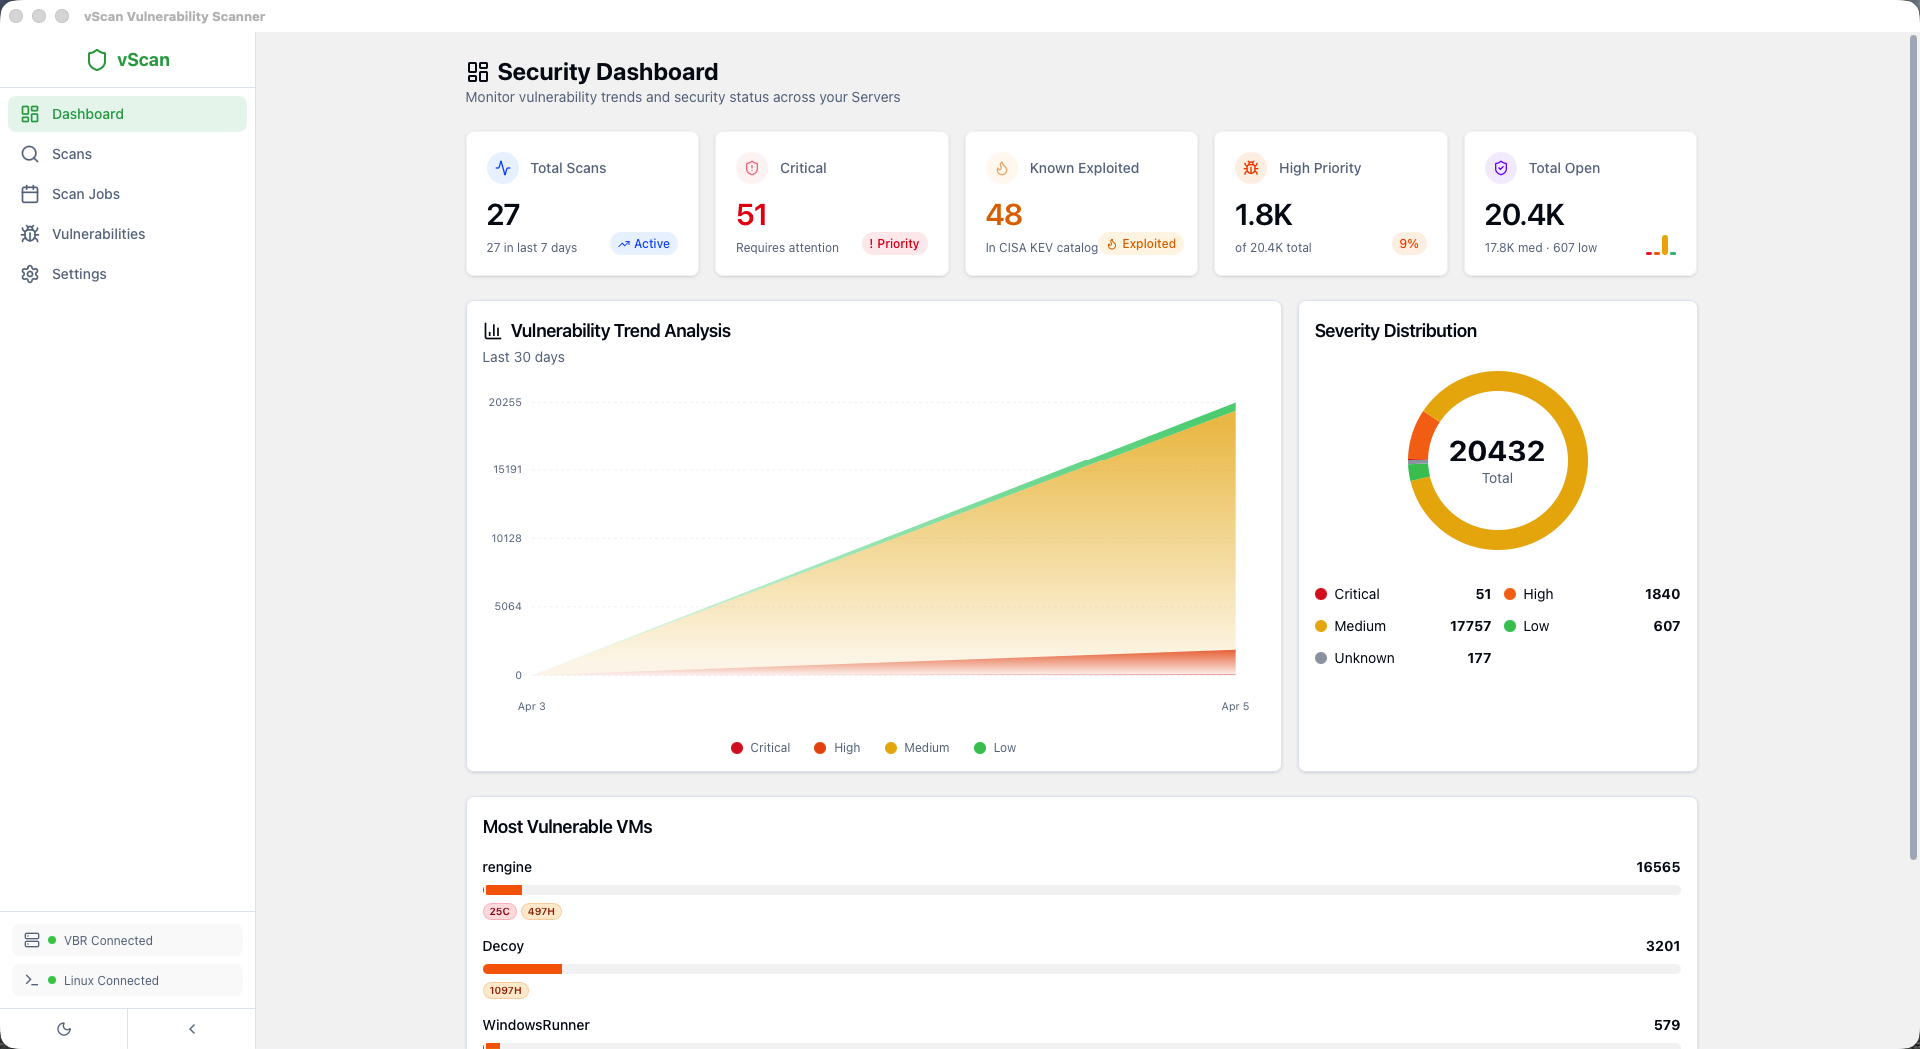Toggle dark mode with the moon icon
Screen dimensions: 1920x1049
coord(64,1029)
